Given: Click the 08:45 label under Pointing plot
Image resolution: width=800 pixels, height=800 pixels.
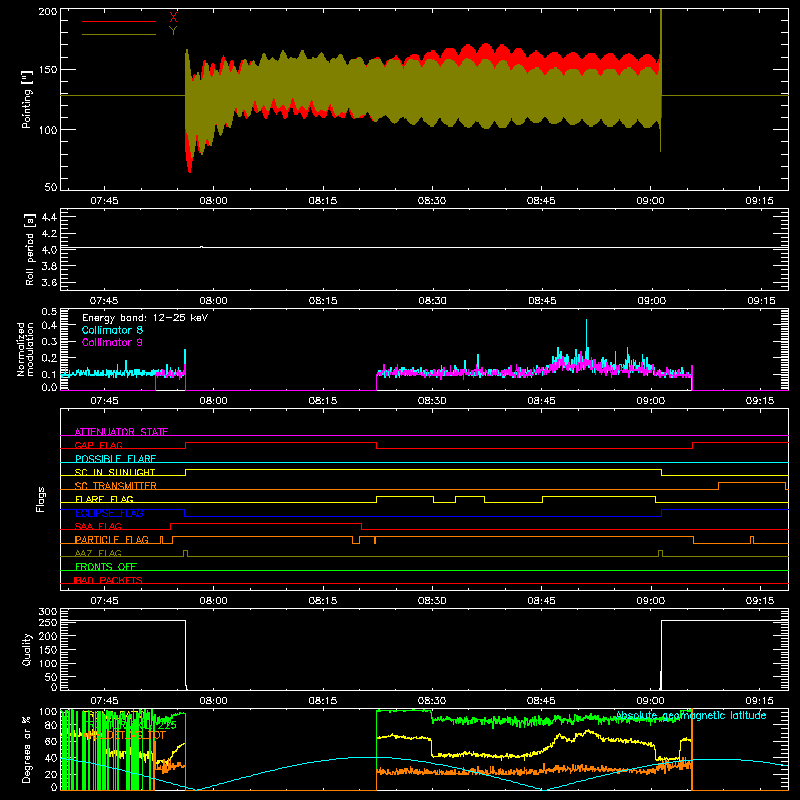Looking at the screenshot, I should pos(541,201).
